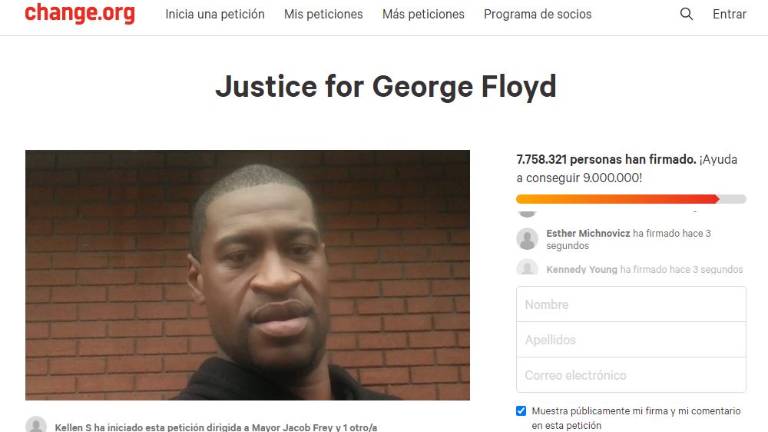
Task: Click Kennedy Young signer name
Action: click(x=582, y=269)
